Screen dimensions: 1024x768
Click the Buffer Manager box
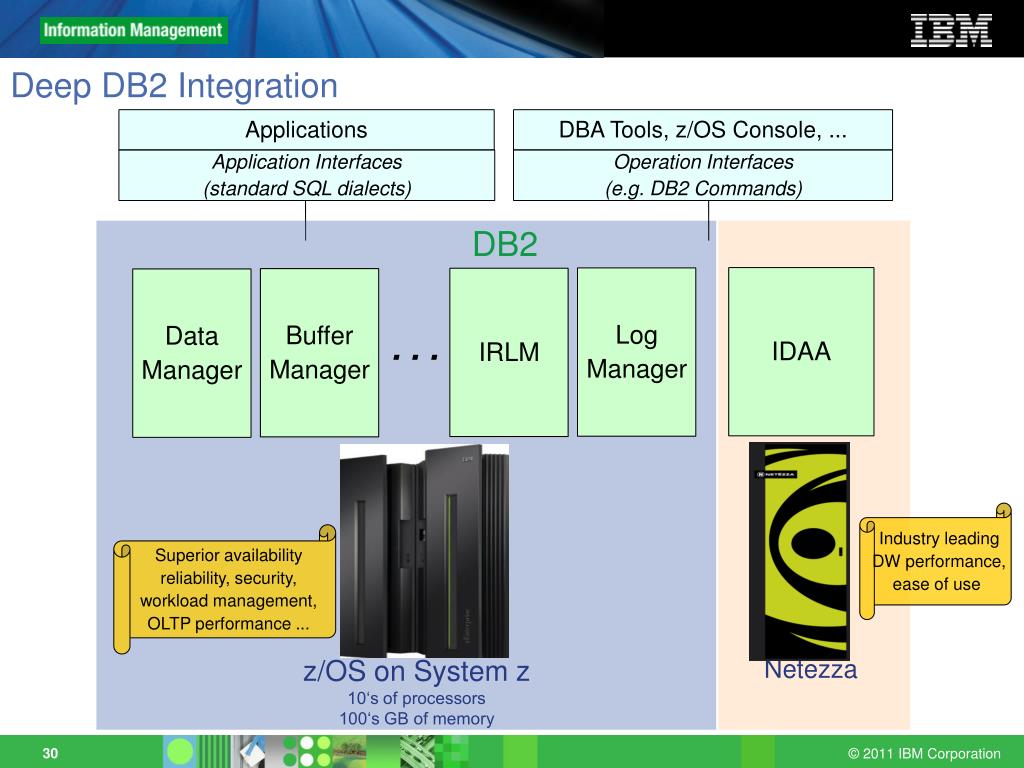[319, 352]
